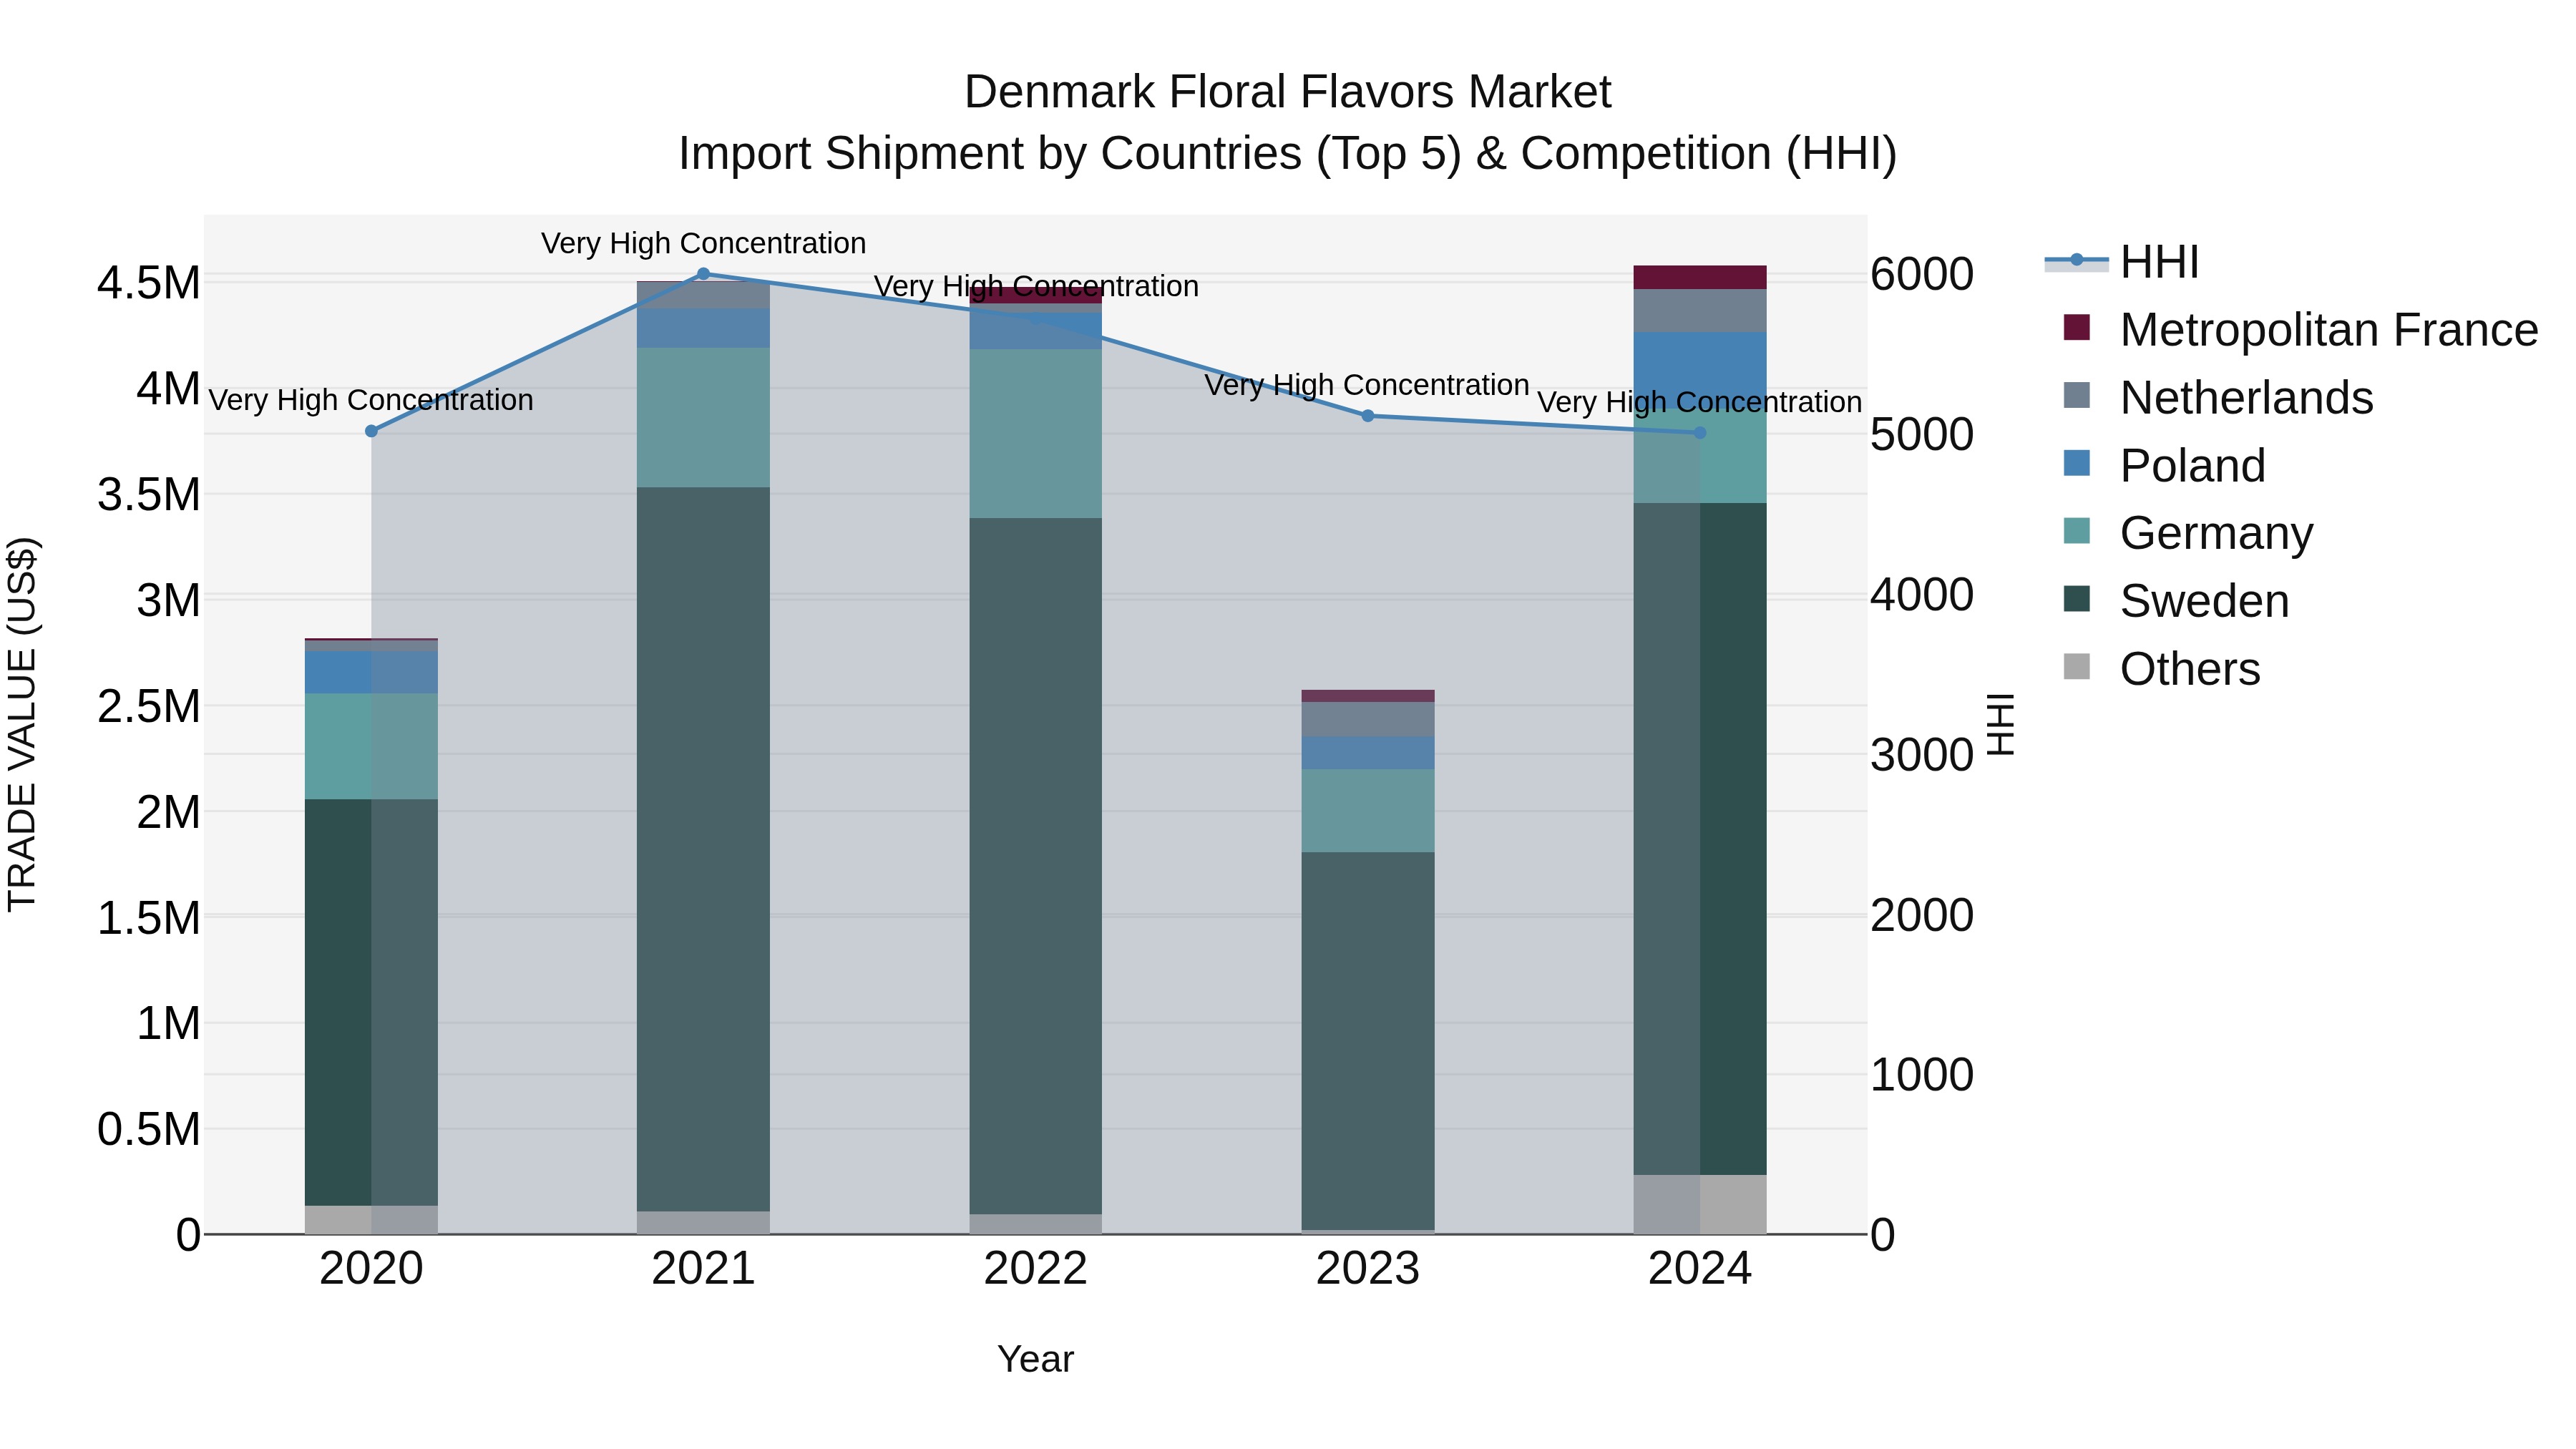Click the HHI right axis title
Screen dimensions: 2576x1449
(2000, 724)
